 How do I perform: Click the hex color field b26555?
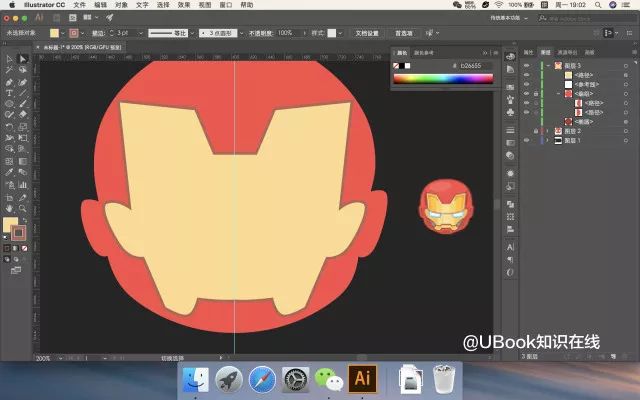point(475,66)
